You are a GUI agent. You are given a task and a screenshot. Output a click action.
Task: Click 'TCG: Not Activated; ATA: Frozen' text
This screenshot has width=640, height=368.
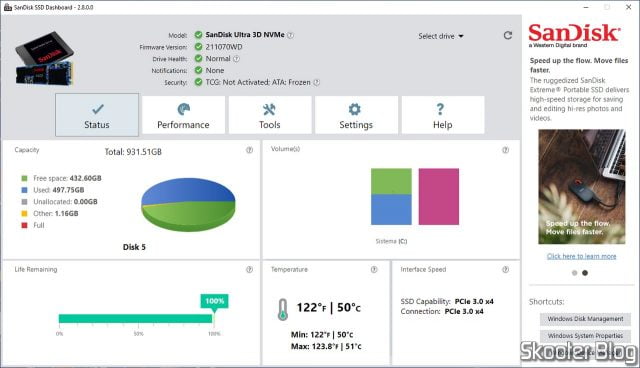pos(258,82)
